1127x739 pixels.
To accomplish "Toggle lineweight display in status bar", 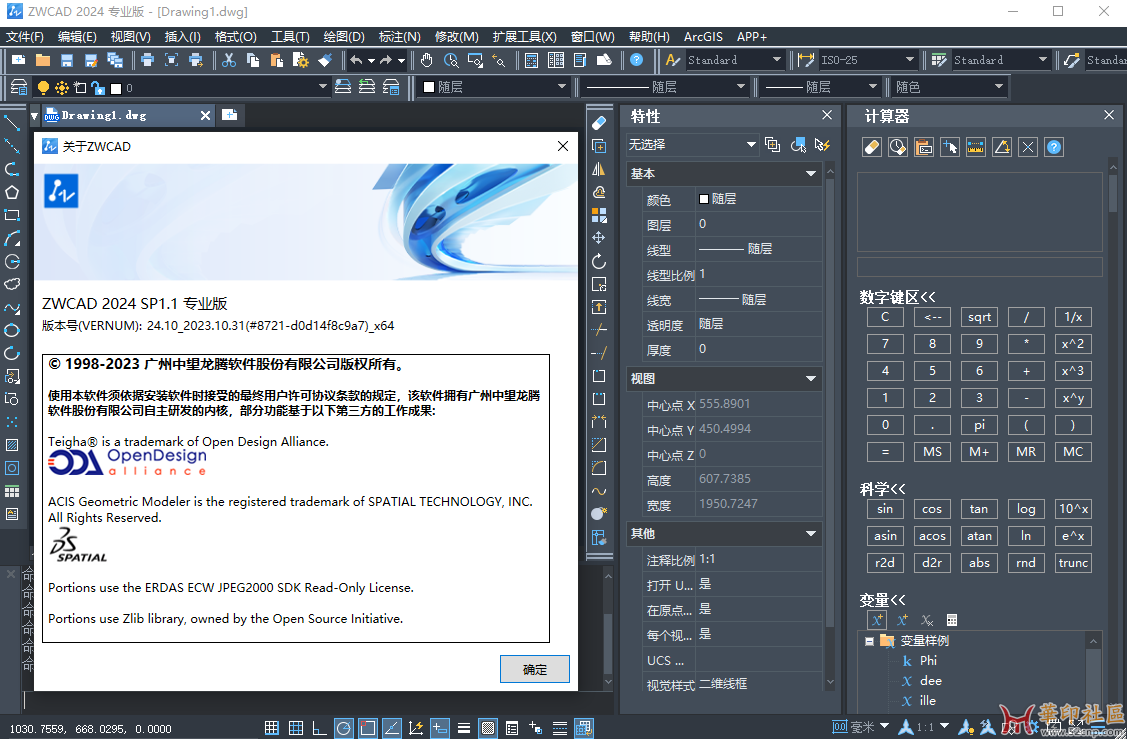I will pyautogui.click(x=464, y=728).
